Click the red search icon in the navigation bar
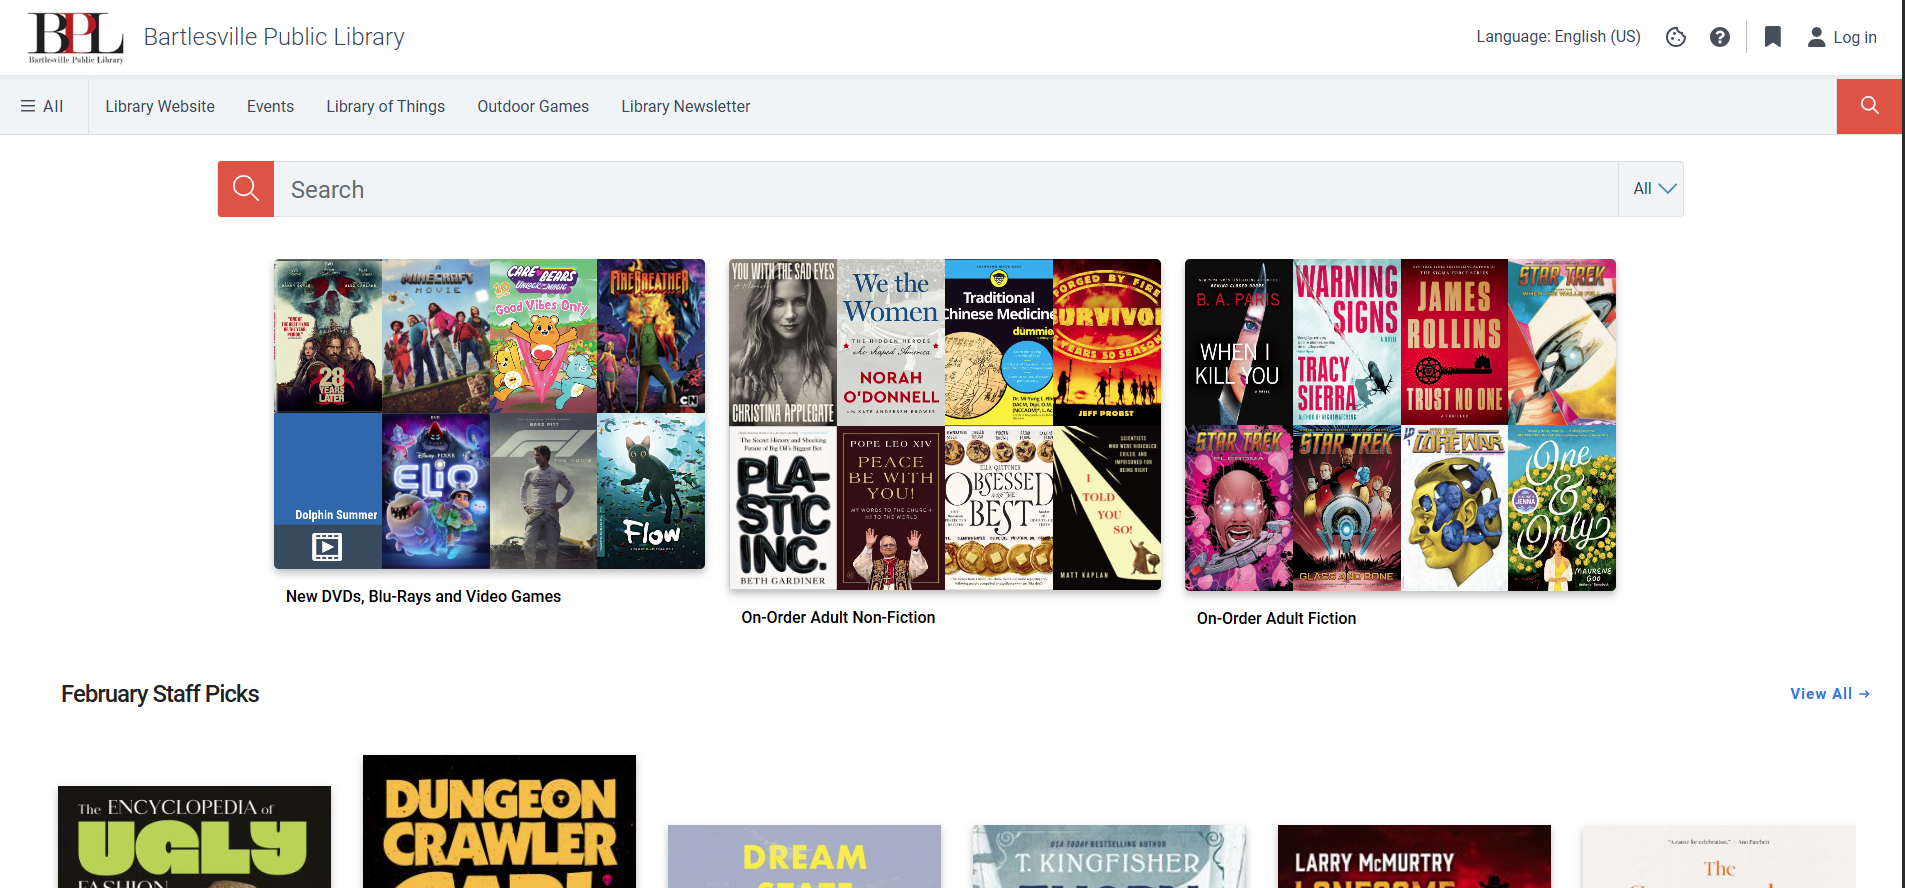The height and width of the screenshot is (888, 1905). tap(1869, 106)
